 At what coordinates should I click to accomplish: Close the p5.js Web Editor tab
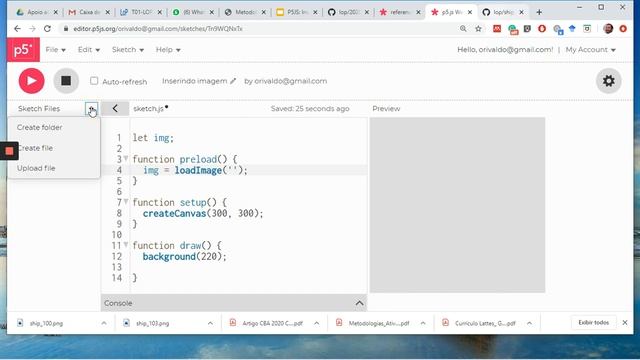point(470,12)
